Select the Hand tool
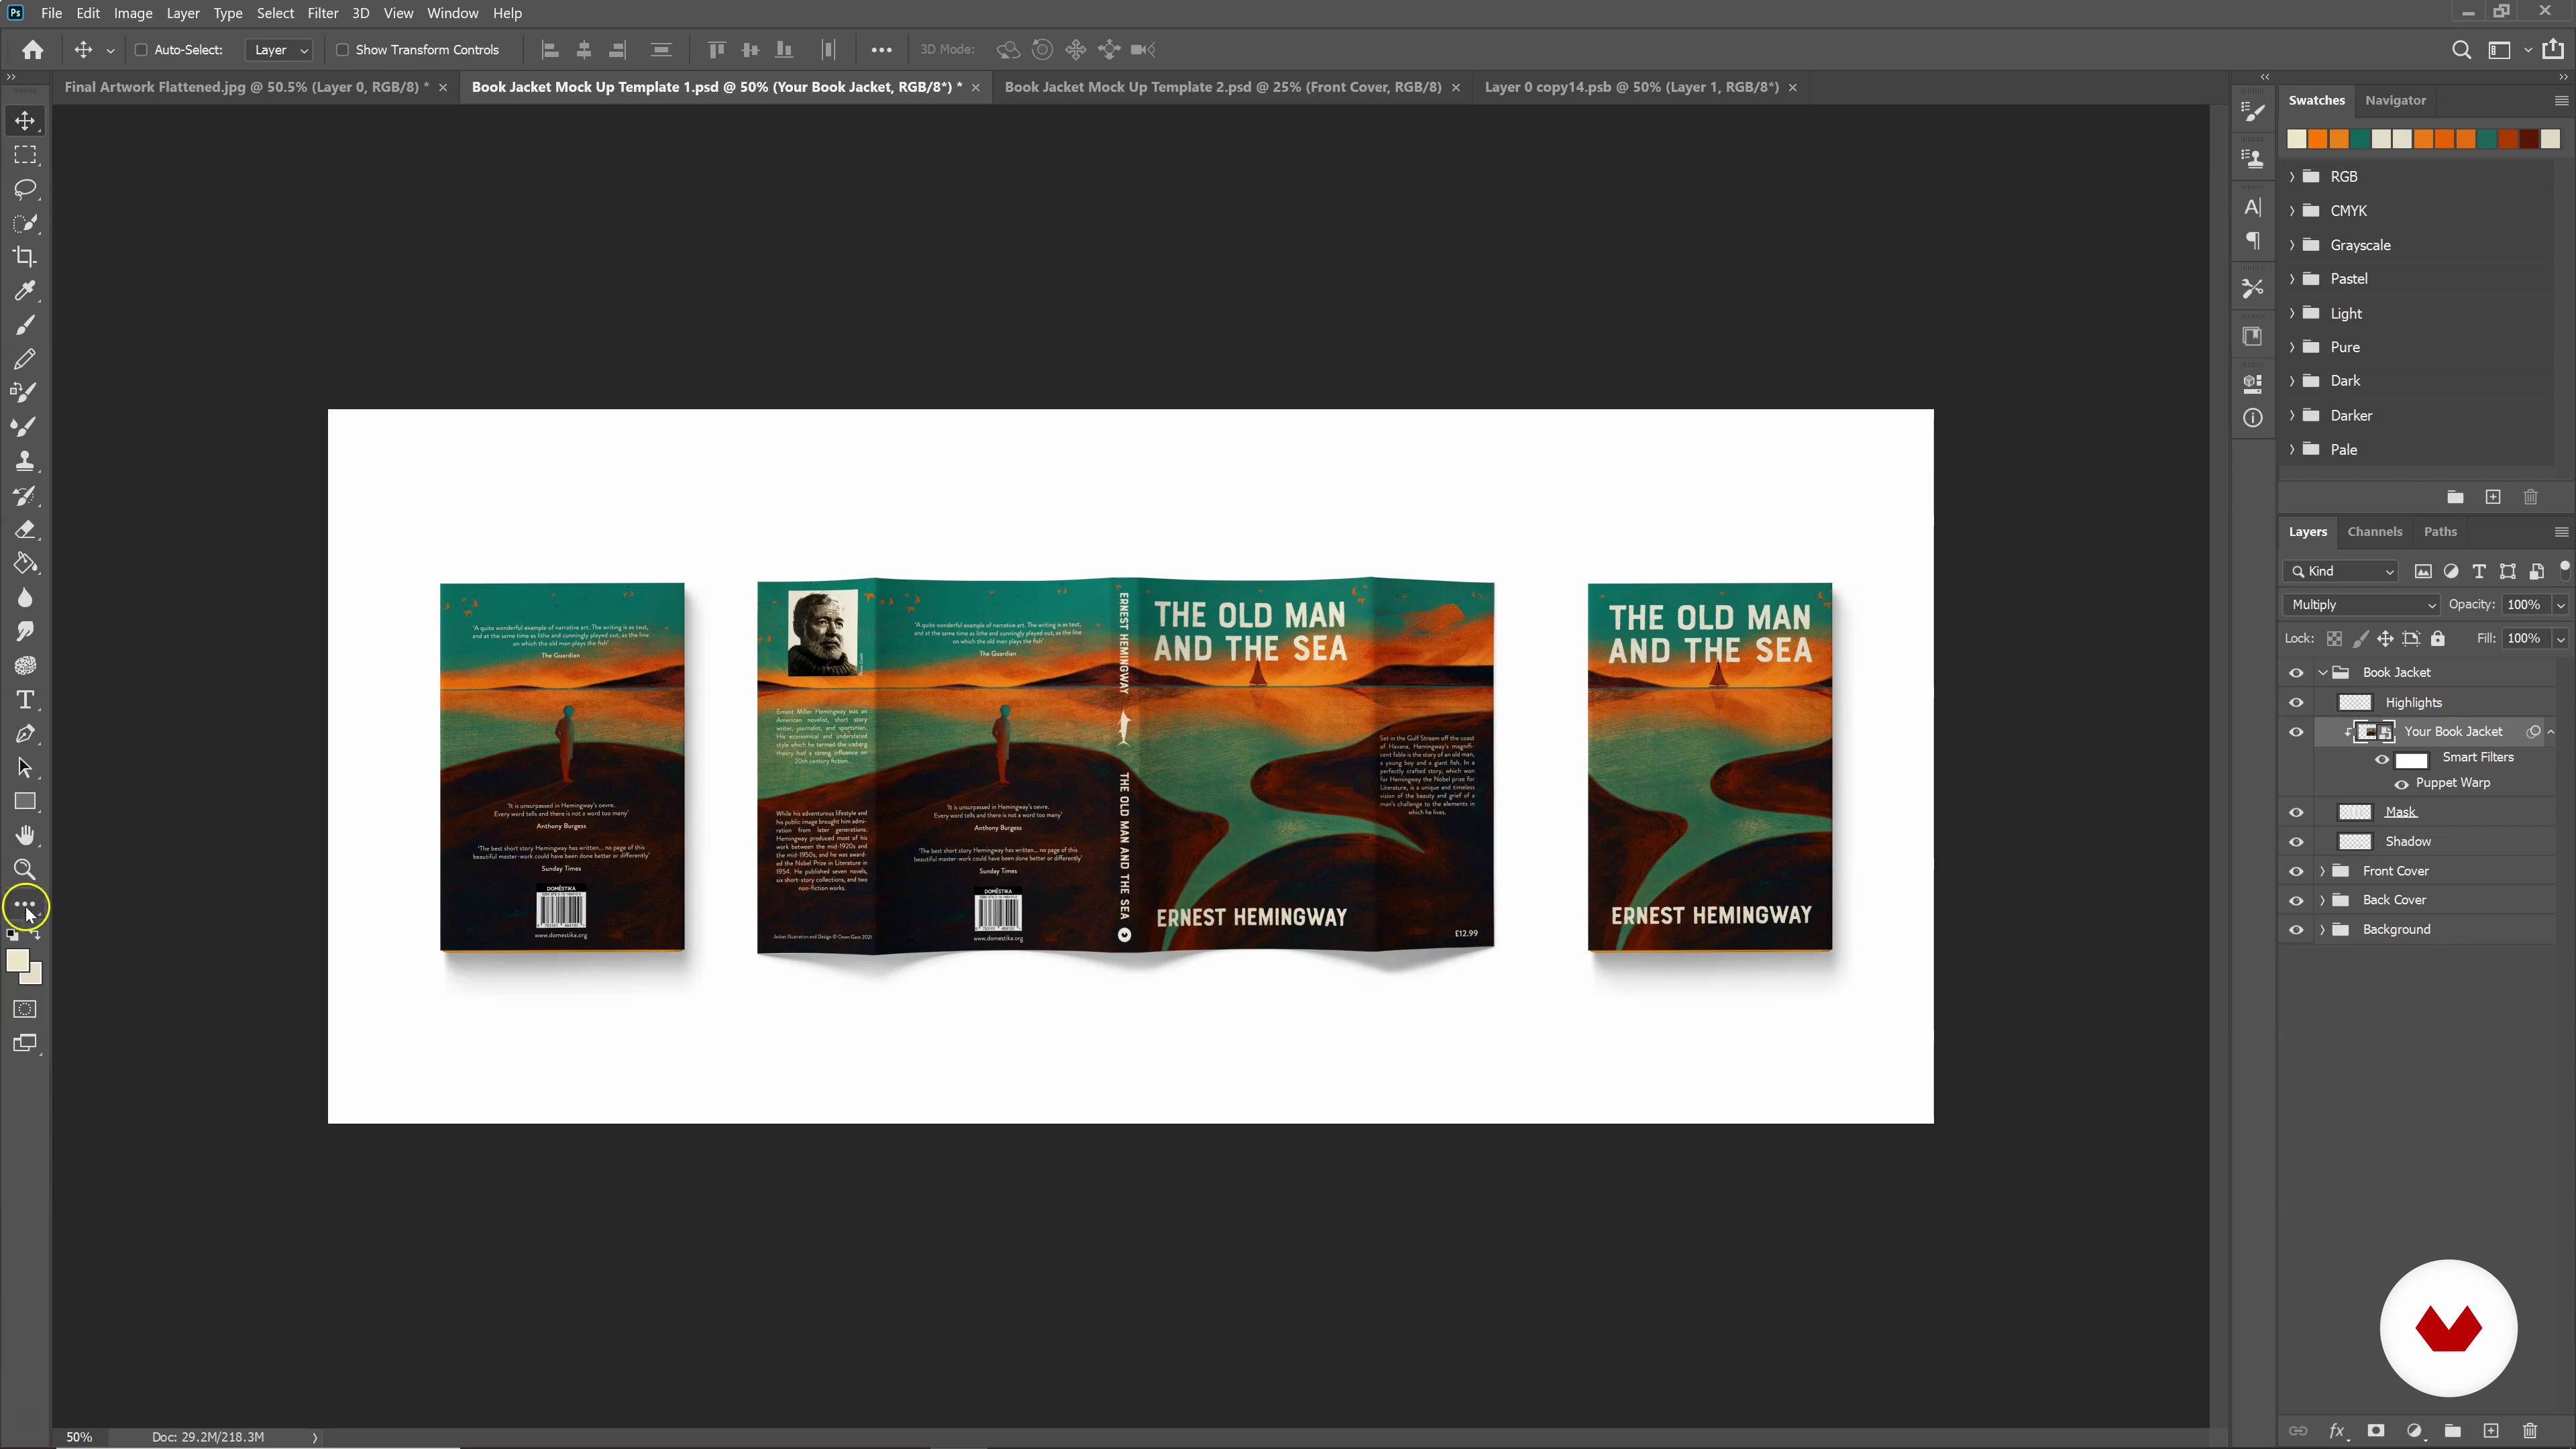 25,835
